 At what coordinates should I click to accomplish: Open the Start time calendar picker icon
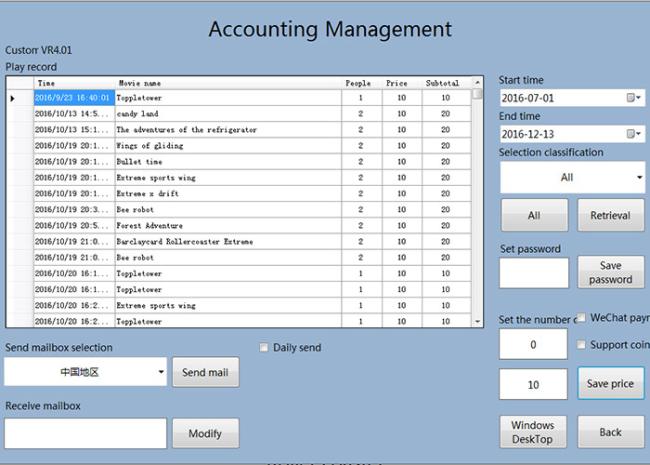click(x=632, y=98)
